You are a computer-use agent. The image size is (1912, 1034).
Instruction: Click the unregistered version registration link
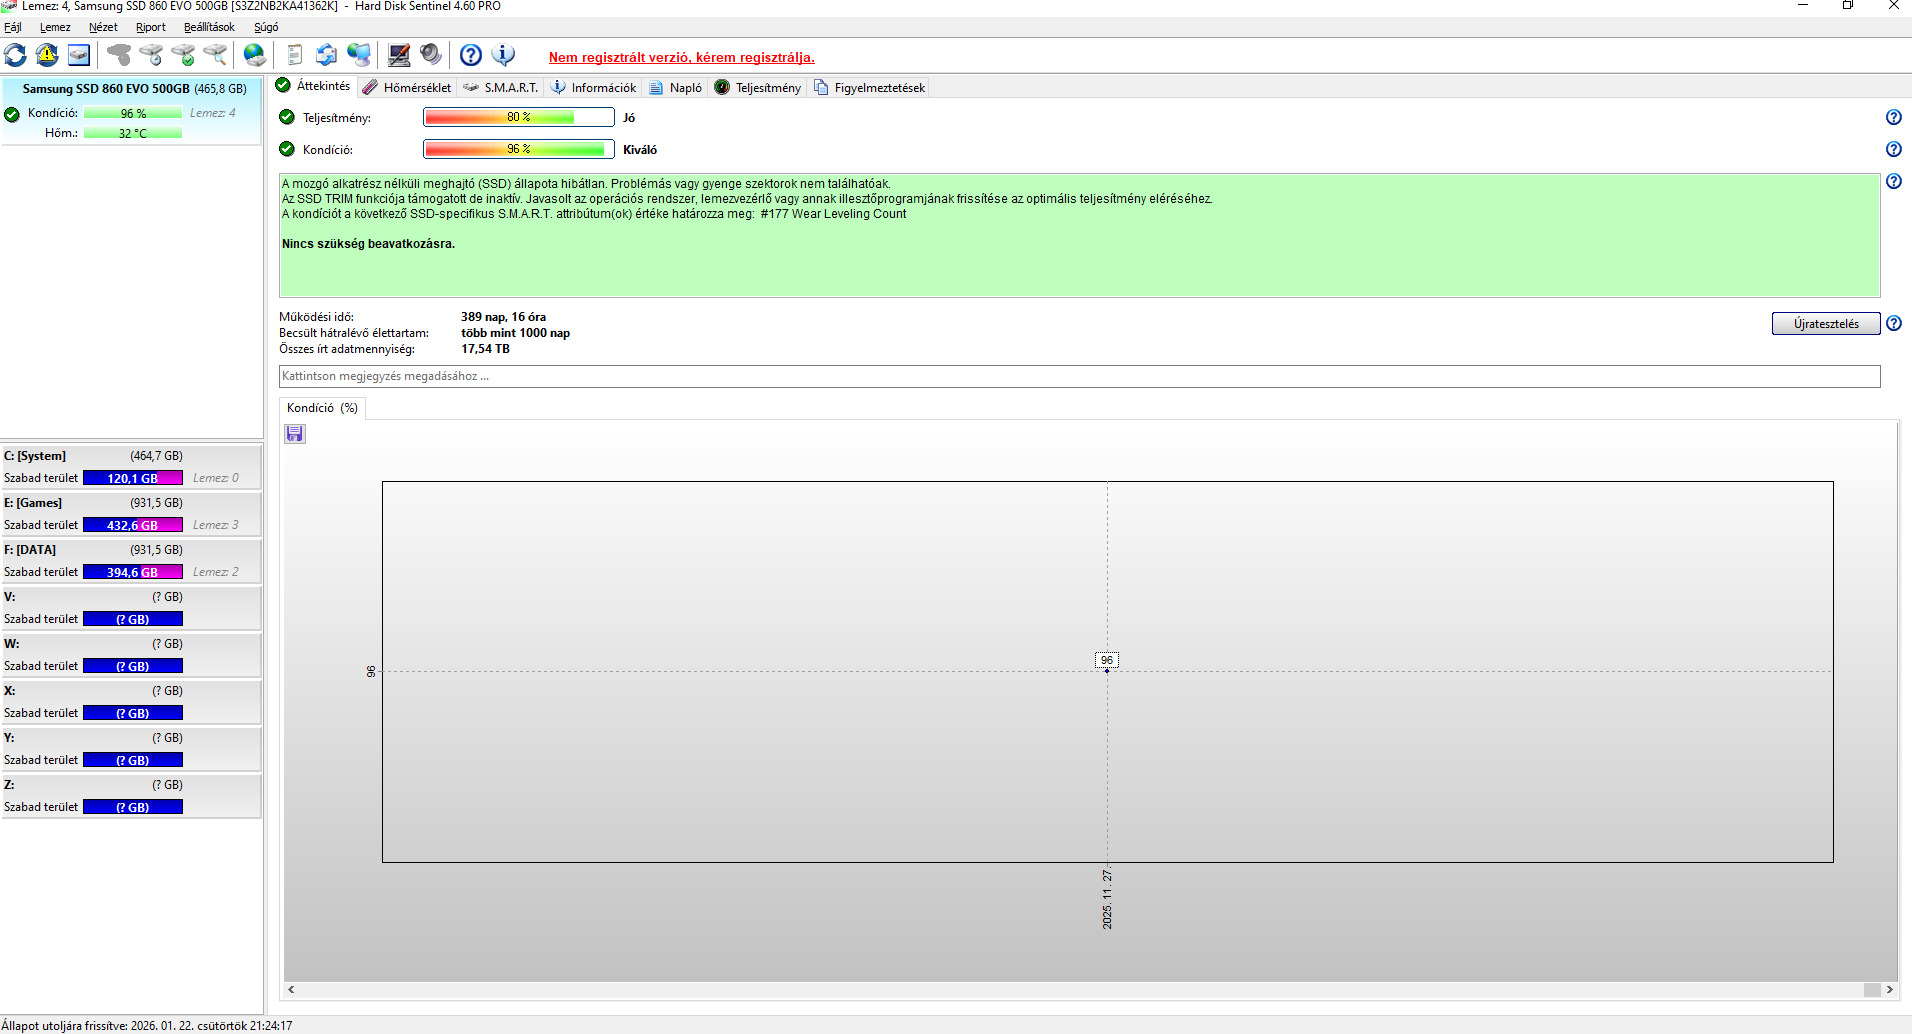(682, 57)
